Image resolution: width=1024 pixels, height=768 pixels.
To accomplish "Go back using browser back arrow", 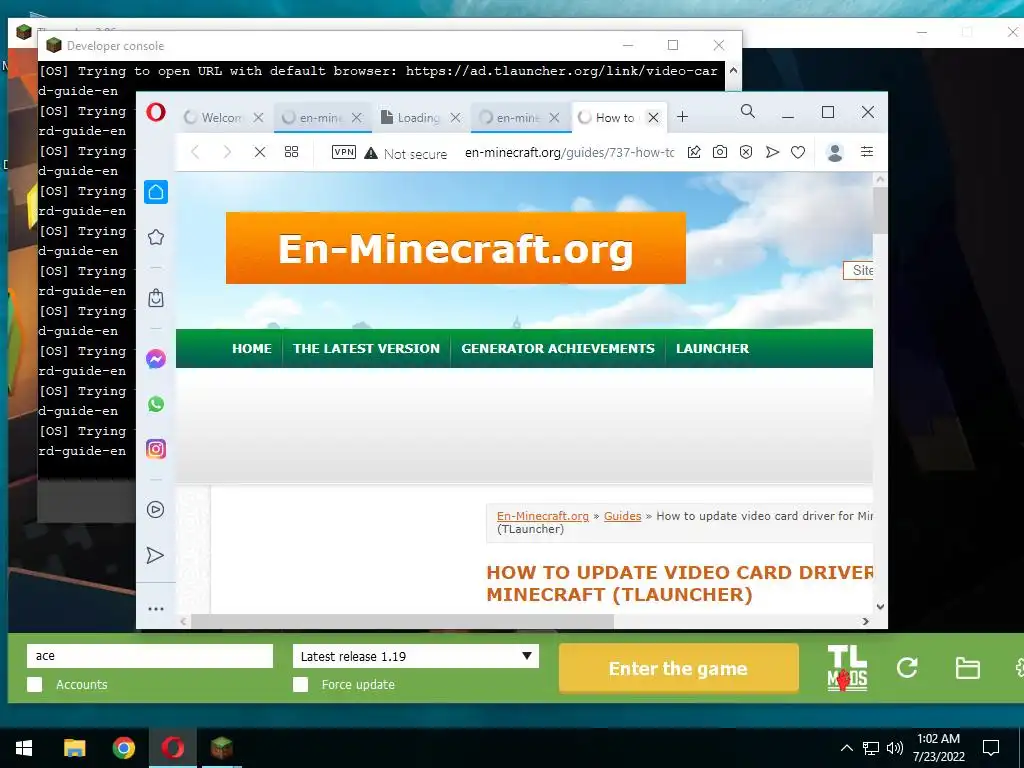I will [195, 152].
